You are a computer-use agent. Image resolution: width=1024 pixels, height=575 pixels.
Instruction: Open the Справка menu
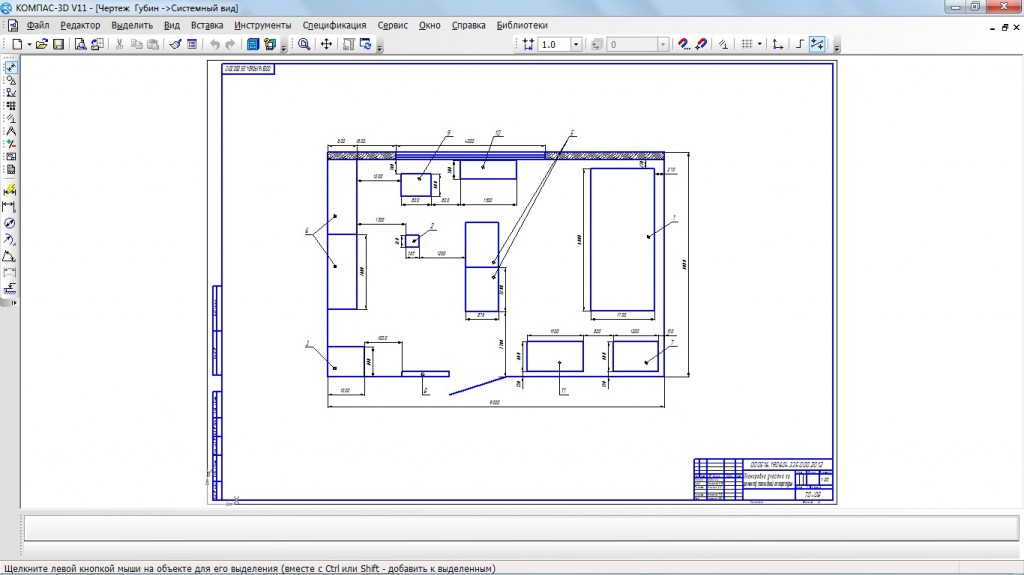tap(468, 25)
